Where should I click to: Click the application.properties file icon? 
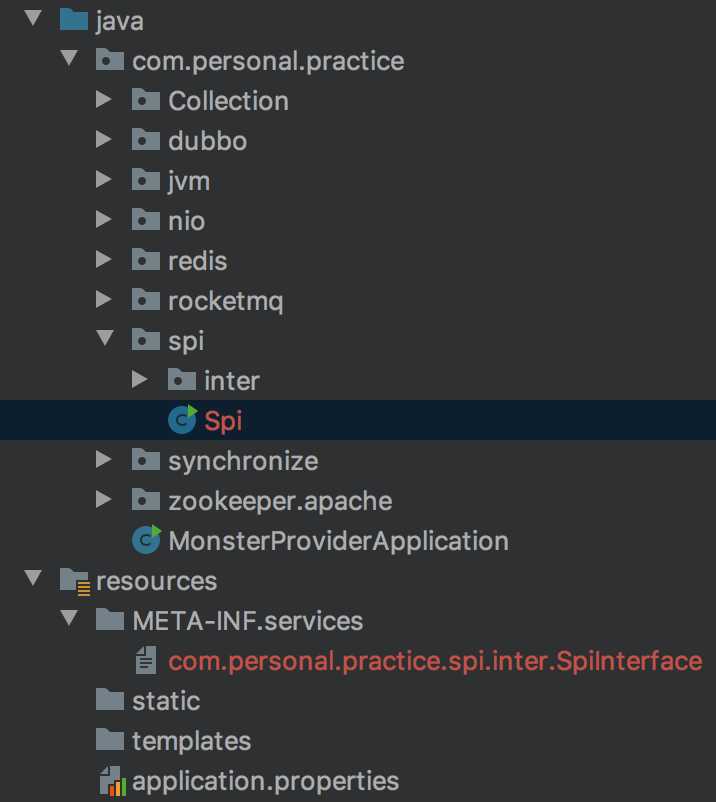(110, 780)
